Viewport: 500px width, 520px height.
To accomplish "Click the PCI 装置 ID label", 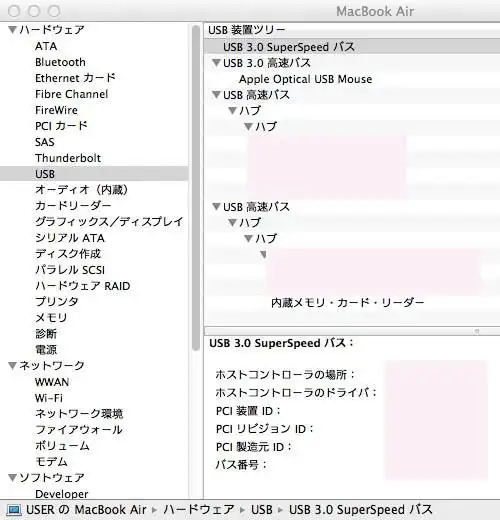I will (248, 411).
